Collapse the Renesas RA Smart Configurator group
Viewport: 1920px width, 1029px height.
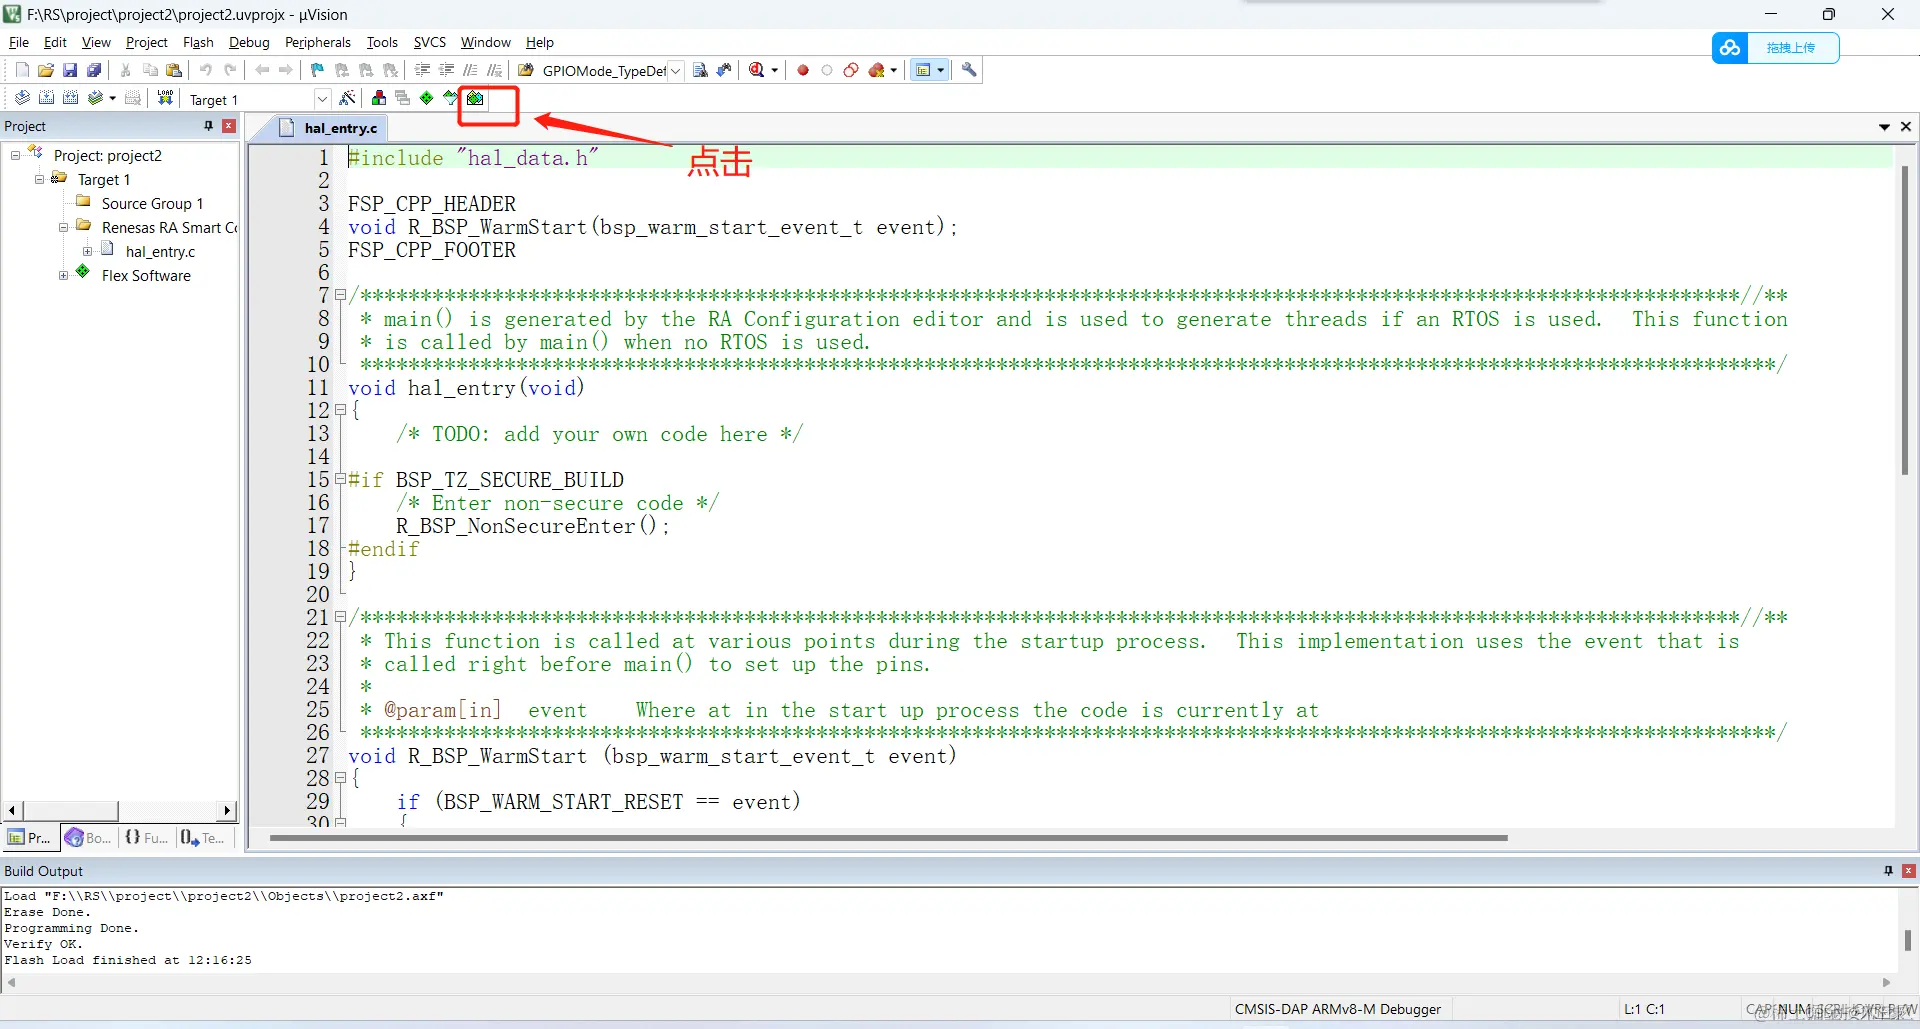point(63,227)
